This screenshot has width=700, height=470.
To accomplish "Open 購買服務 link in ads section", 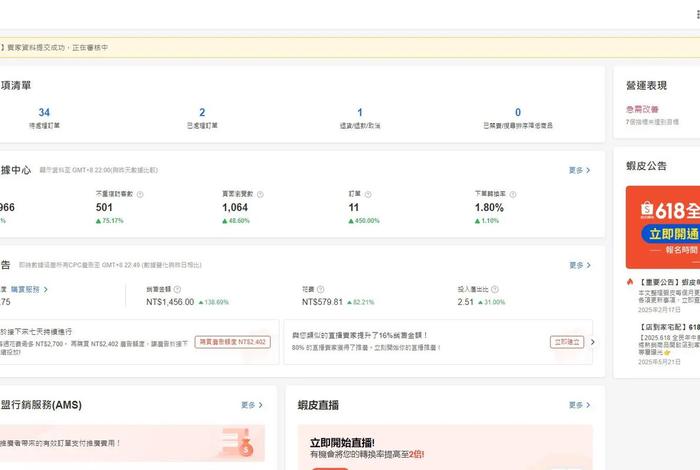I will point(29,289).
